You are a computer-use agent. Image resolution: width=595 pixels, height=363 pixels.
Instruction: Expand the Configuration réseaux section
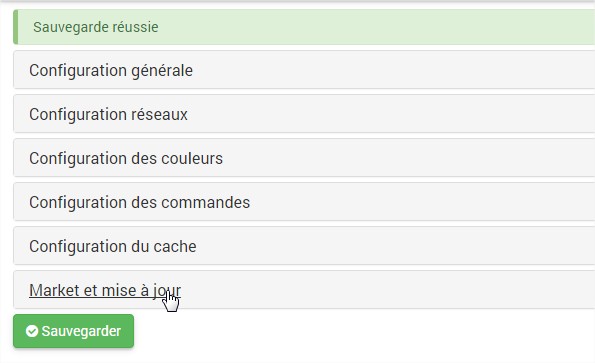pyautogui.click(x=304, y=114)
